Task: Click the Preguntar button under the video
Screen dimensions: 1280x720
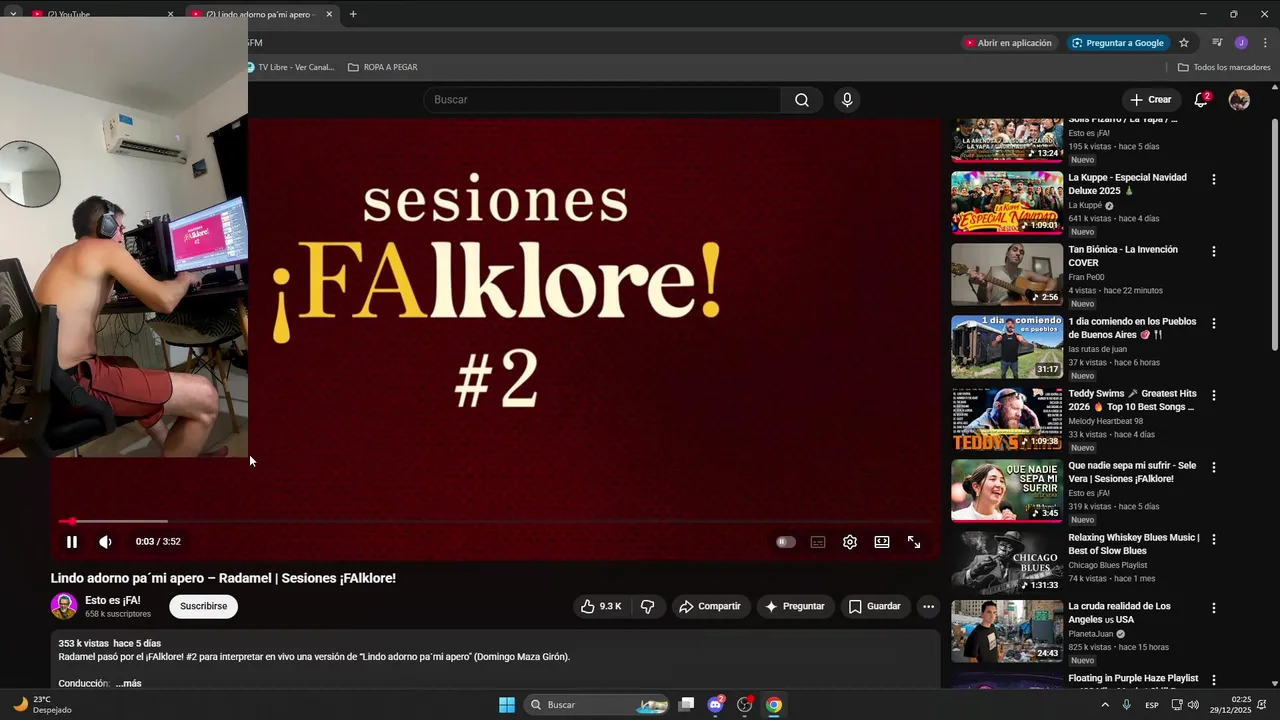Action: (x=795, y=606)
